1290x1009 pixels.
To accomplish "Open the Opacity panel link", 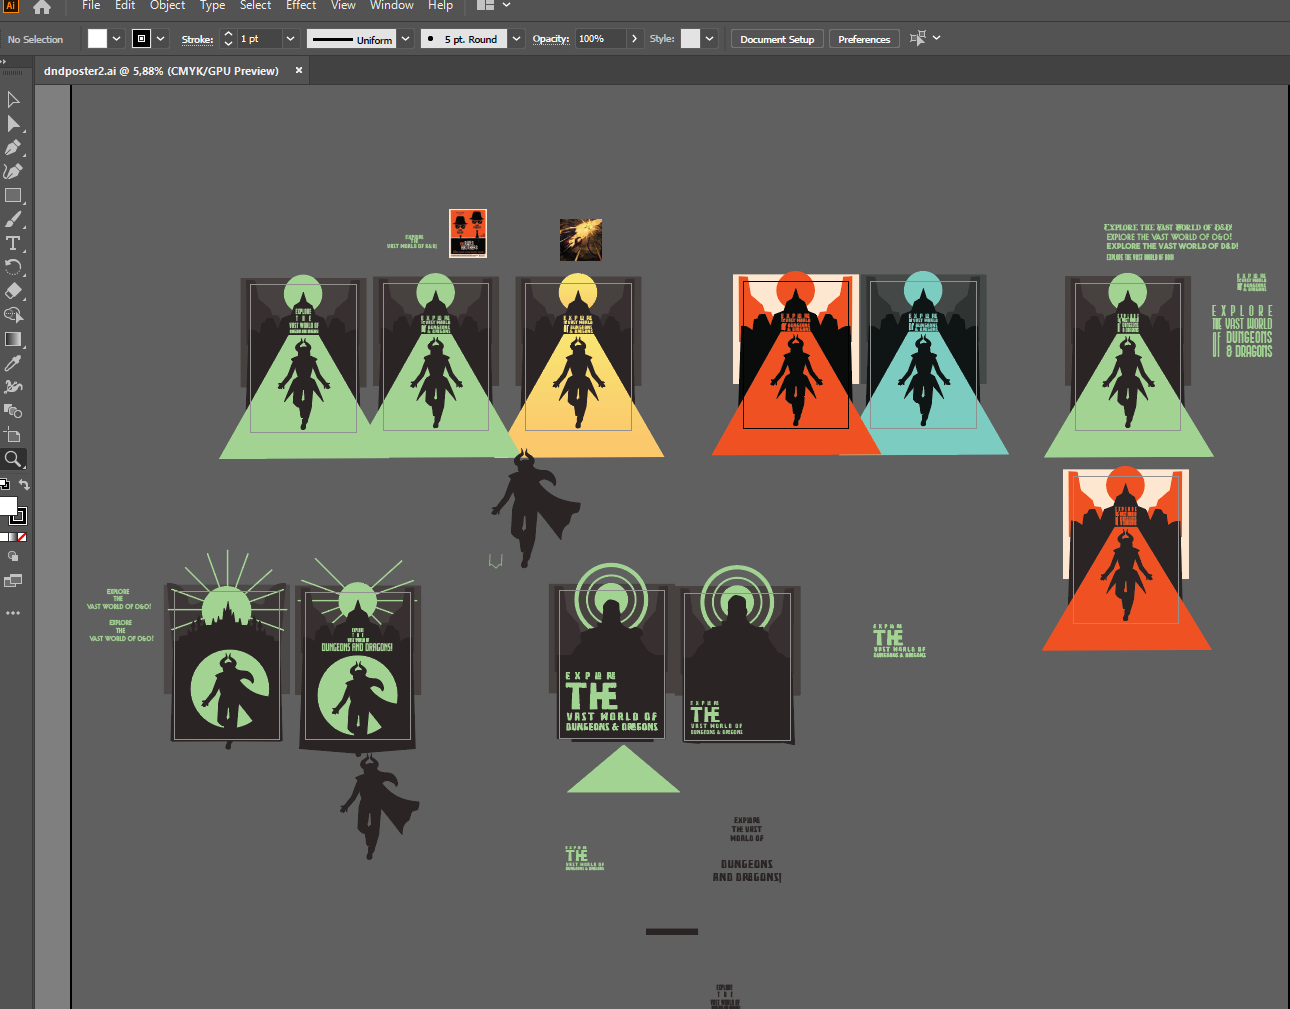I will click(x=551, y=39).
